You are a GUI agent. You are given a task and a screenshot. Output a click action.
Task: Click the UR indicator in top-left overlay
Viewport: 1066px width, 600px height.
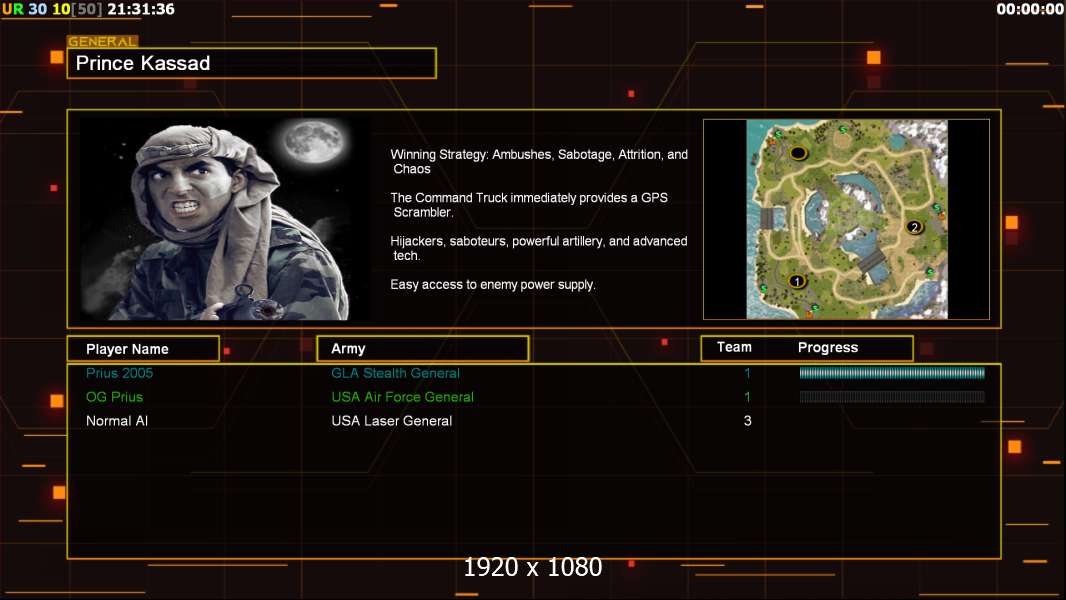[x=12, y=9]
